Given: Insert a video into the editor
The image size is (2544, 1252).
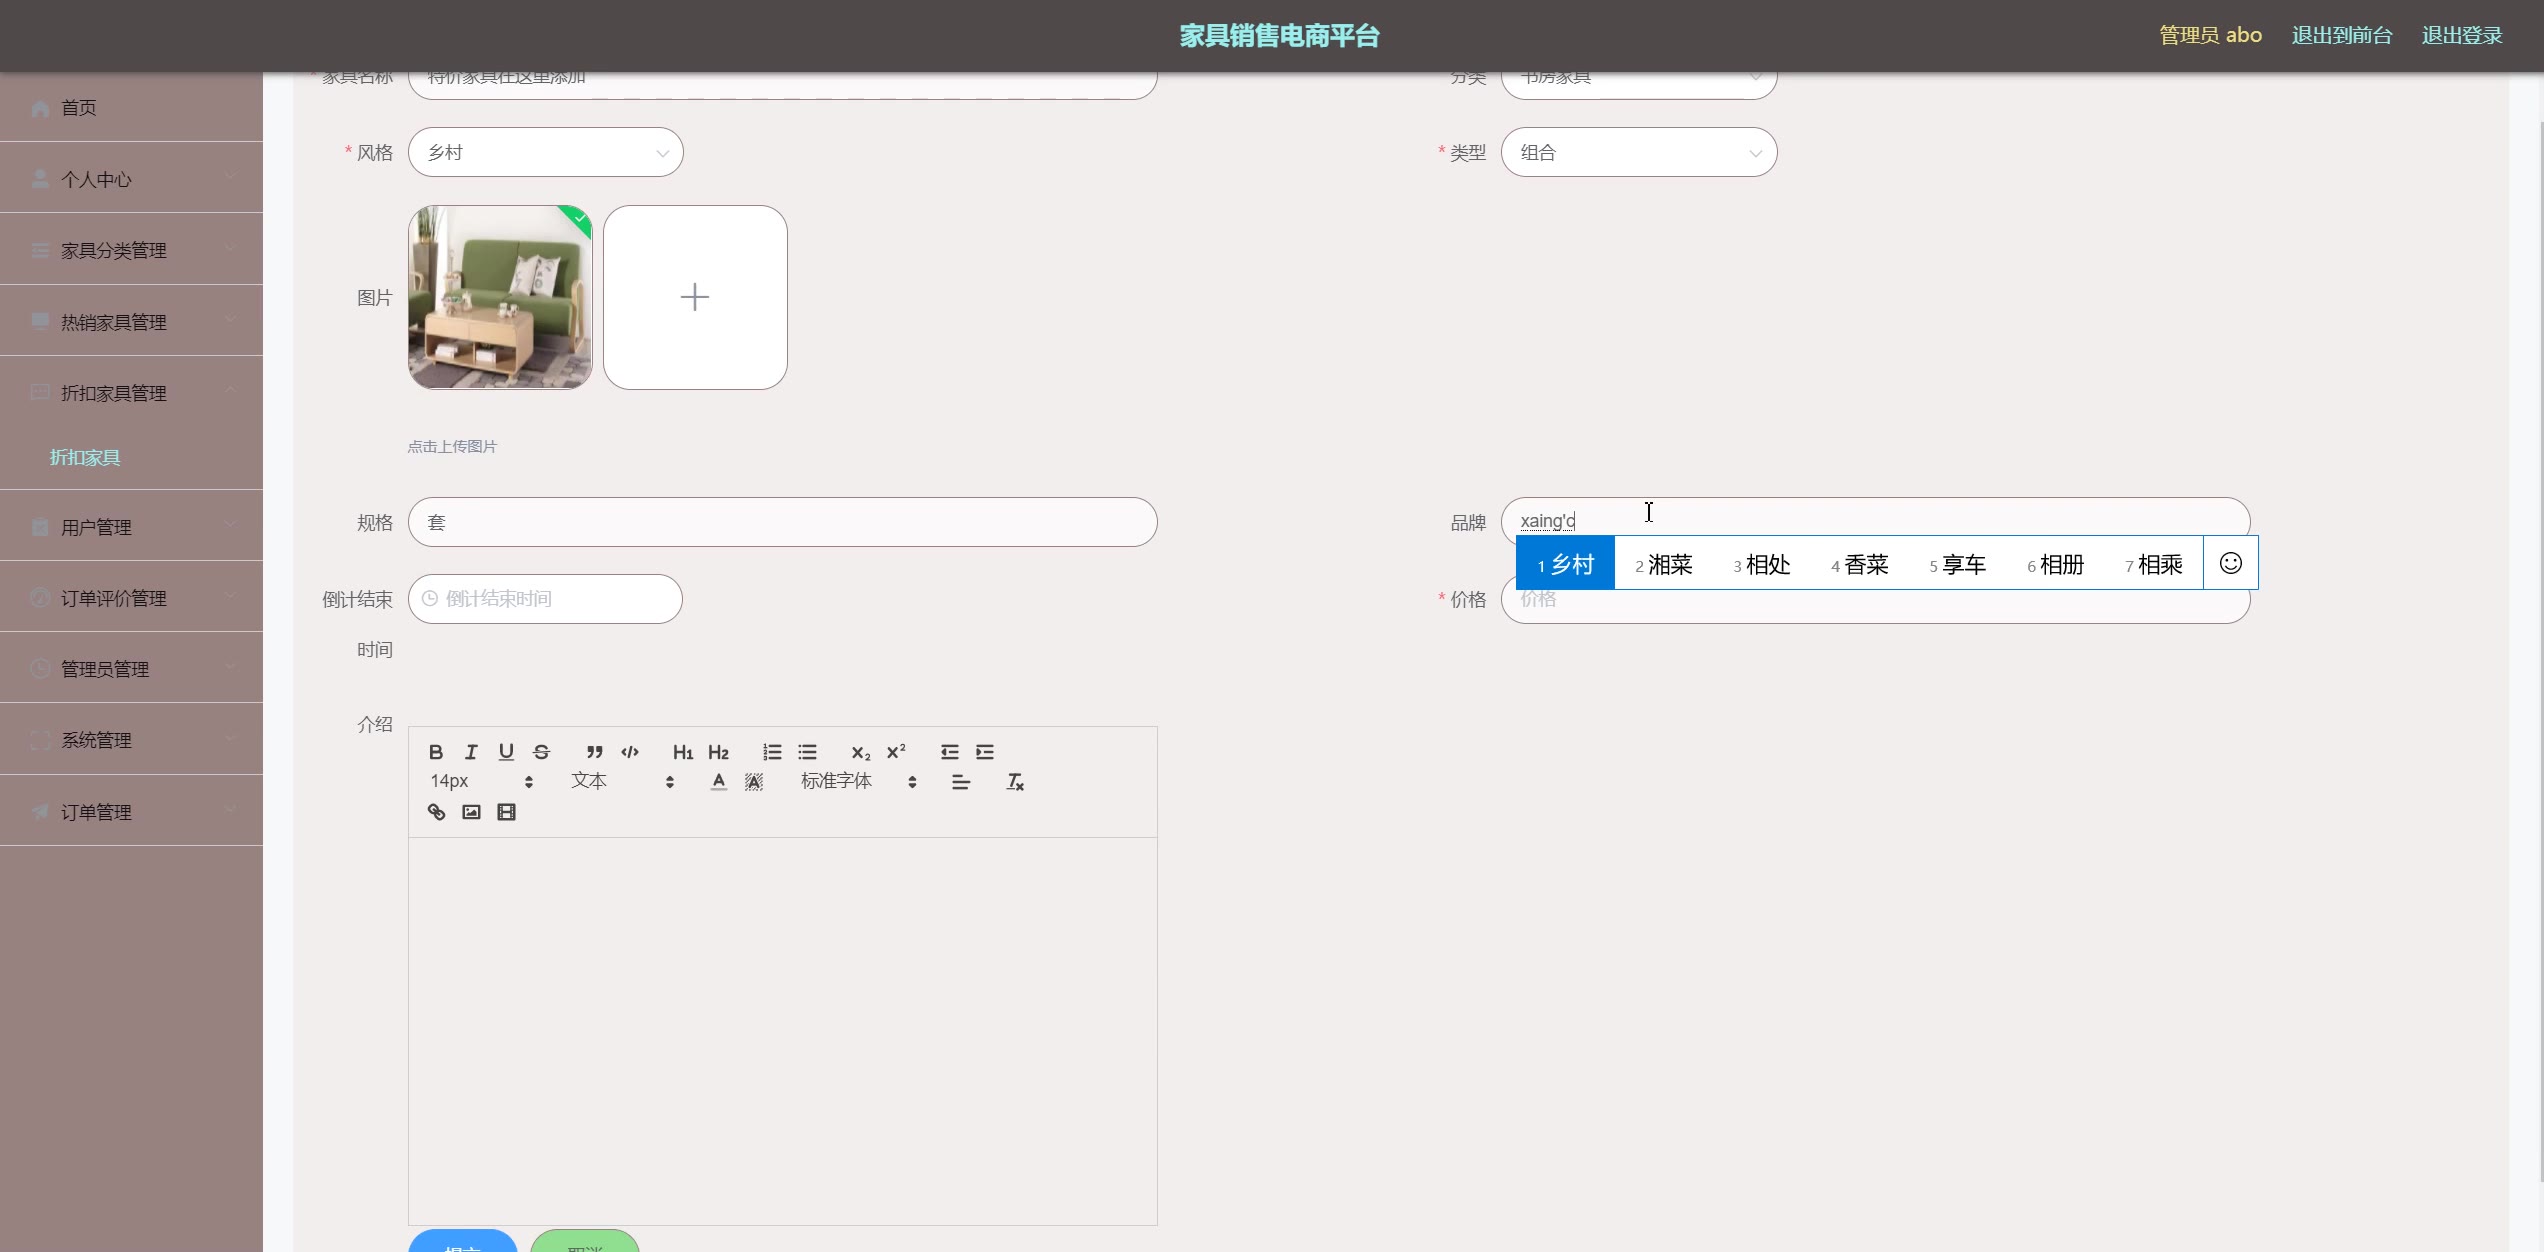Looking at the screenshot, I should click(507, 812).
